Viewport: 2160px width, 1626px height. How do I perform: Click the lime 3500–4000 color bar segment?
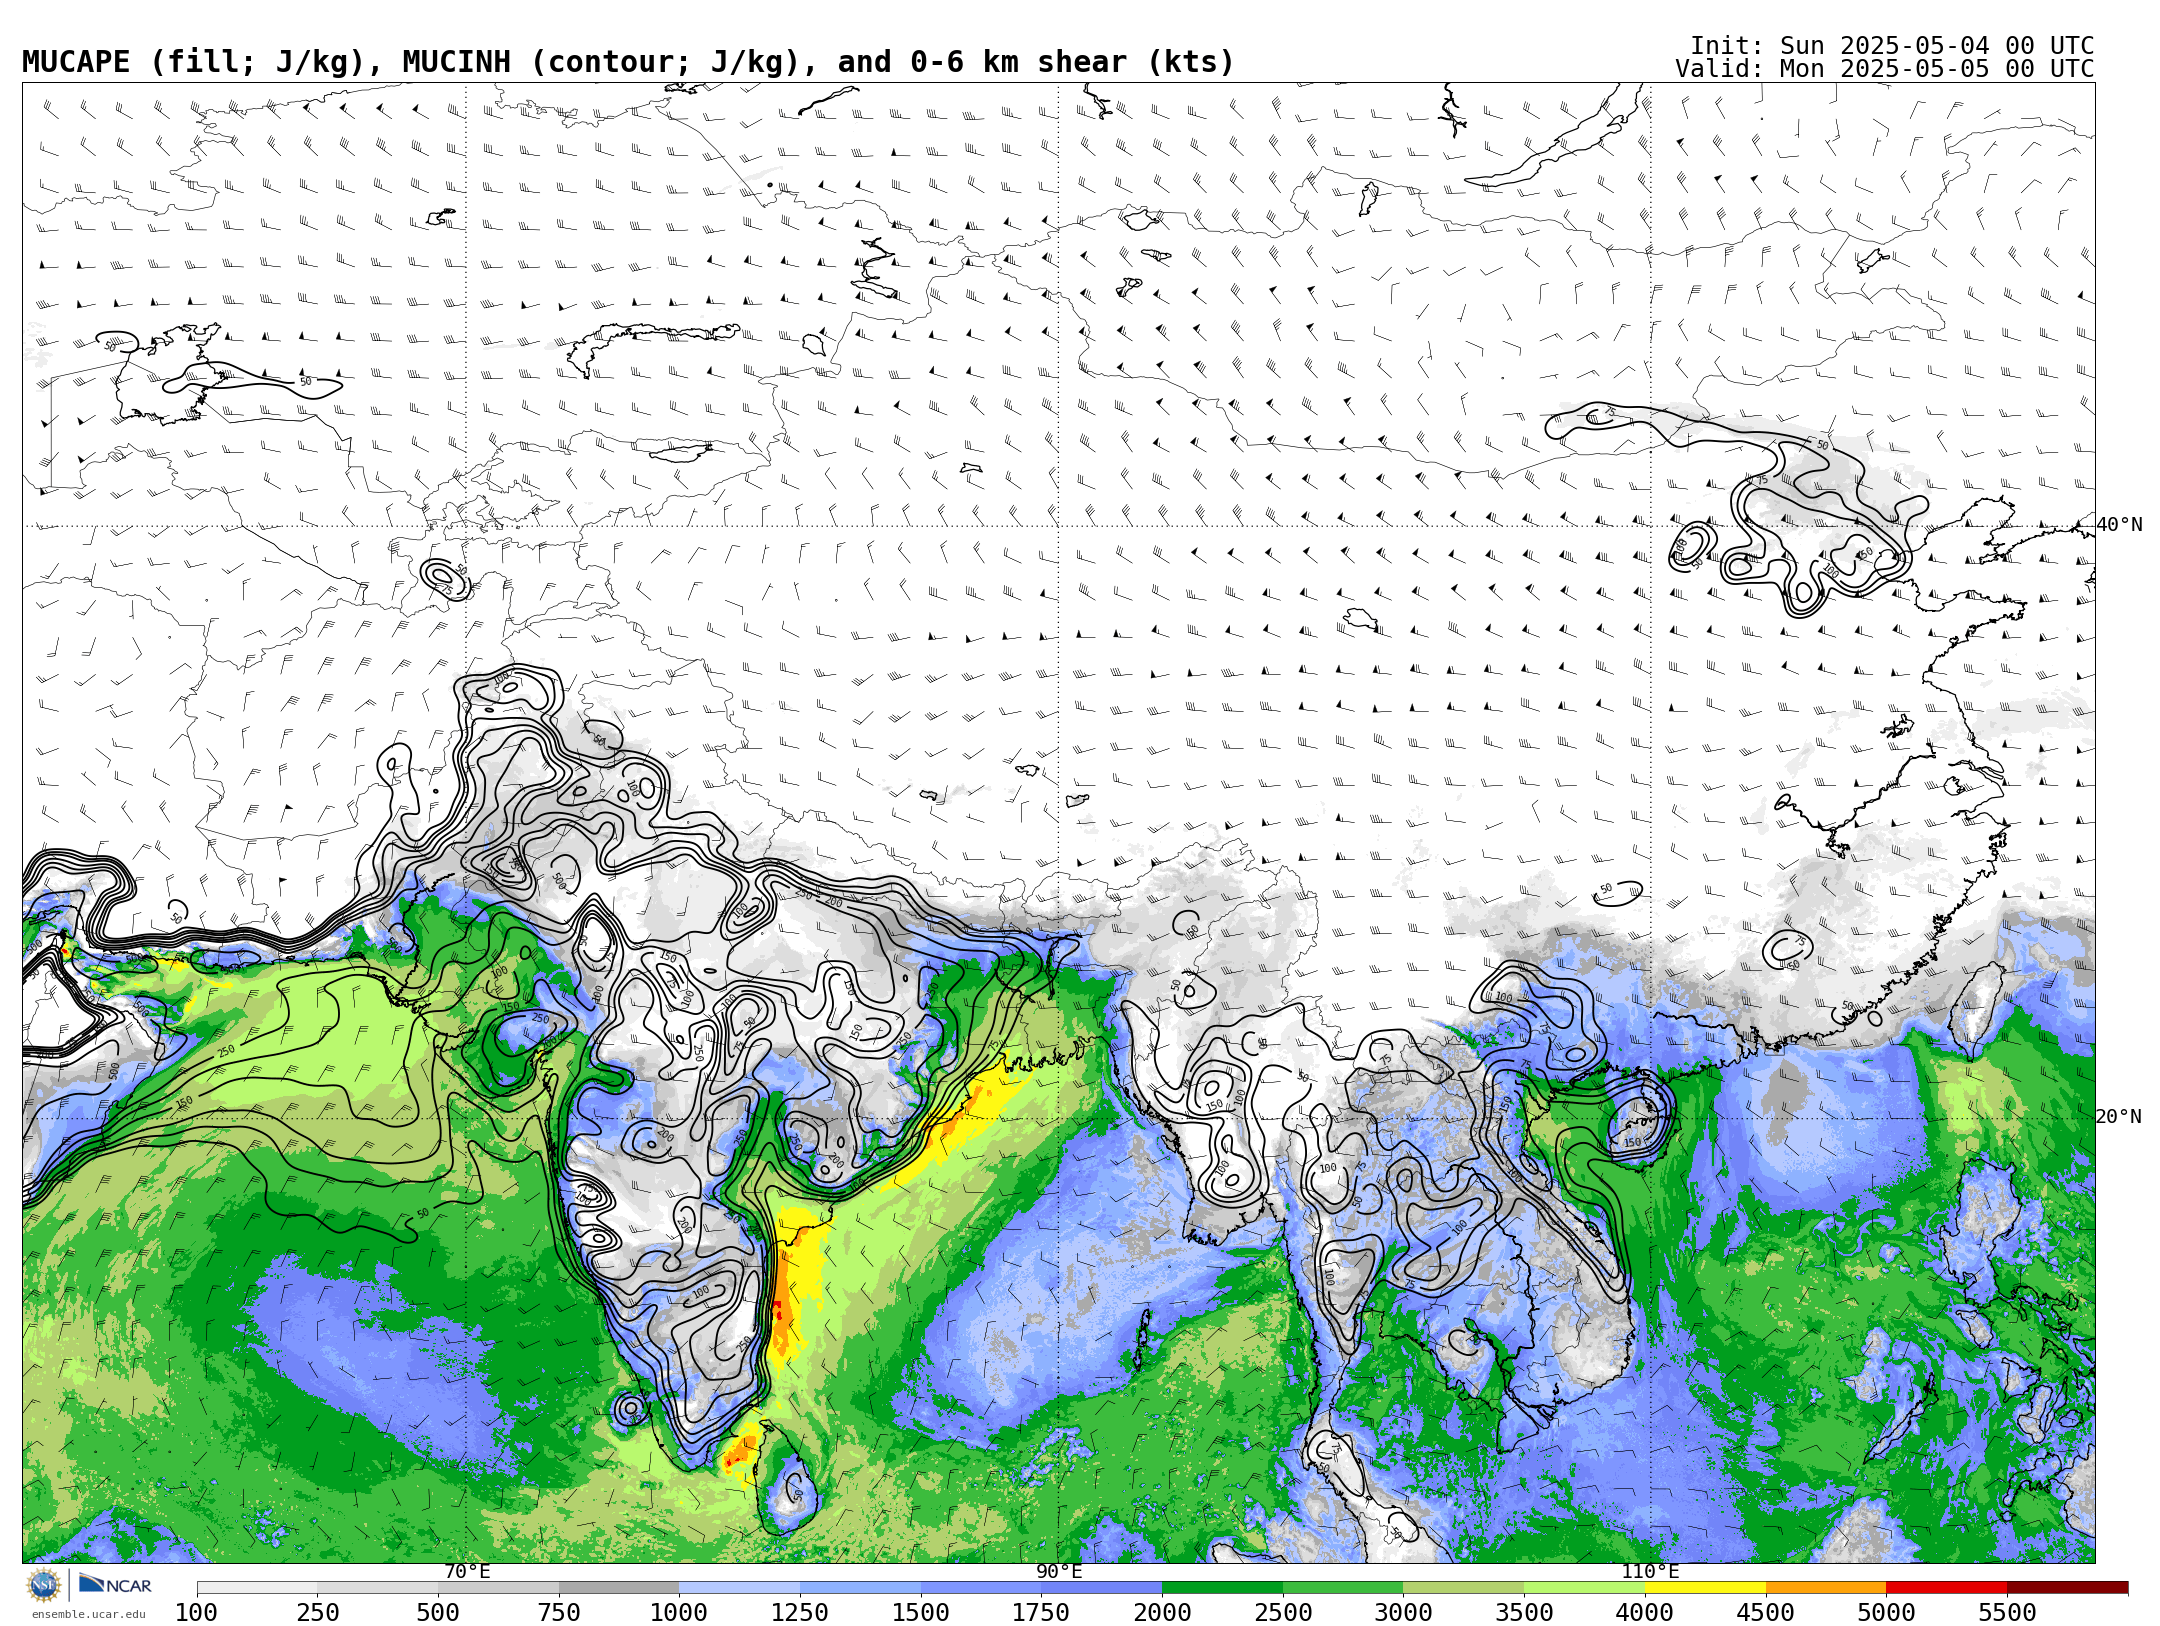pos(1585,1588)
